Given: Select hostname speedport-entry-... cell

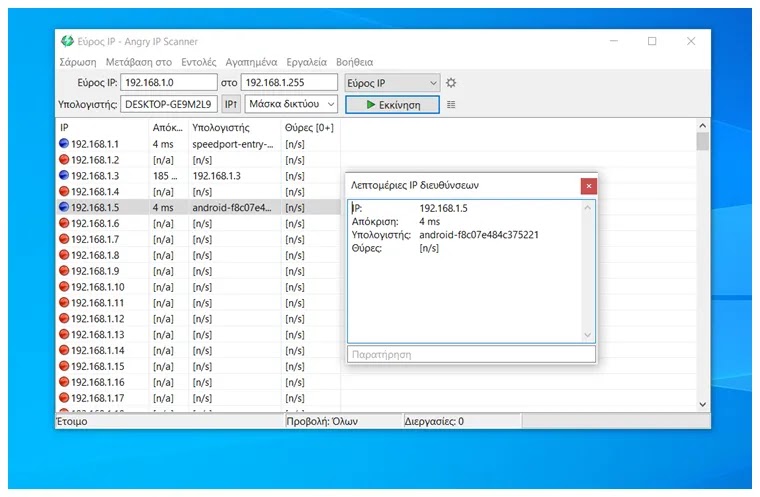Looking at the screenshot, I should [235, 144].
